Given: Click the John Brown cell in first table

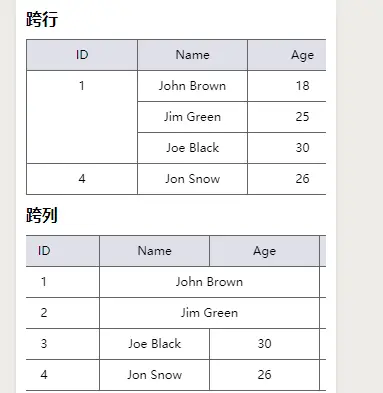Looking at the screenshot, I should tap(192, 86).
